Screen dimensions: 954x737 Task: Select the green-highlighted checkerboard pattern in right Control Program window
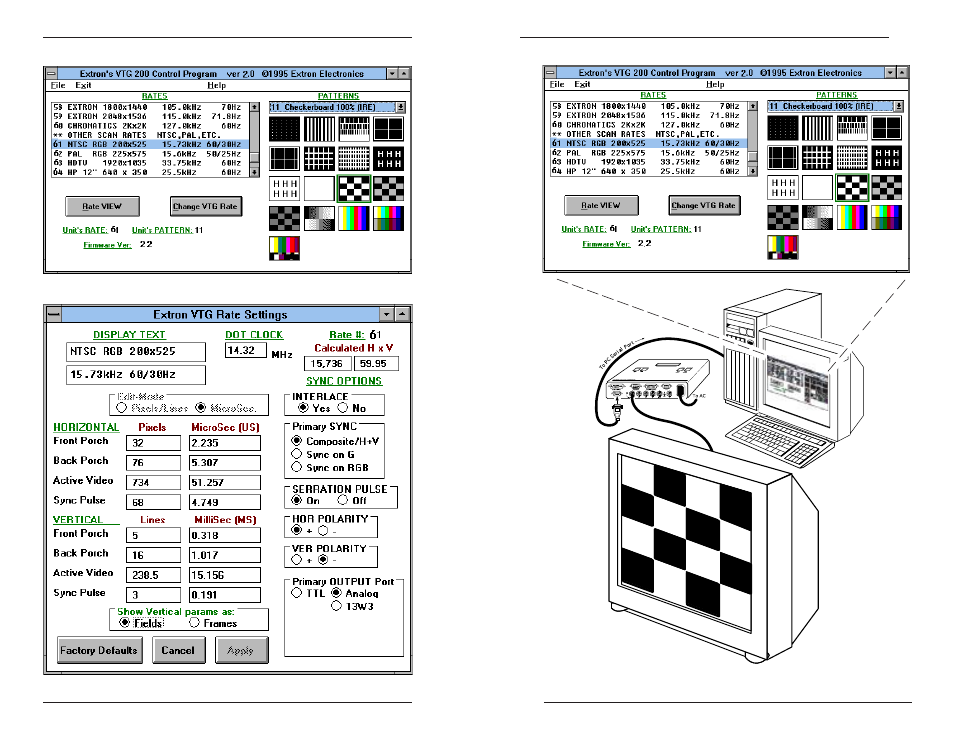click(x=852, y=187)
